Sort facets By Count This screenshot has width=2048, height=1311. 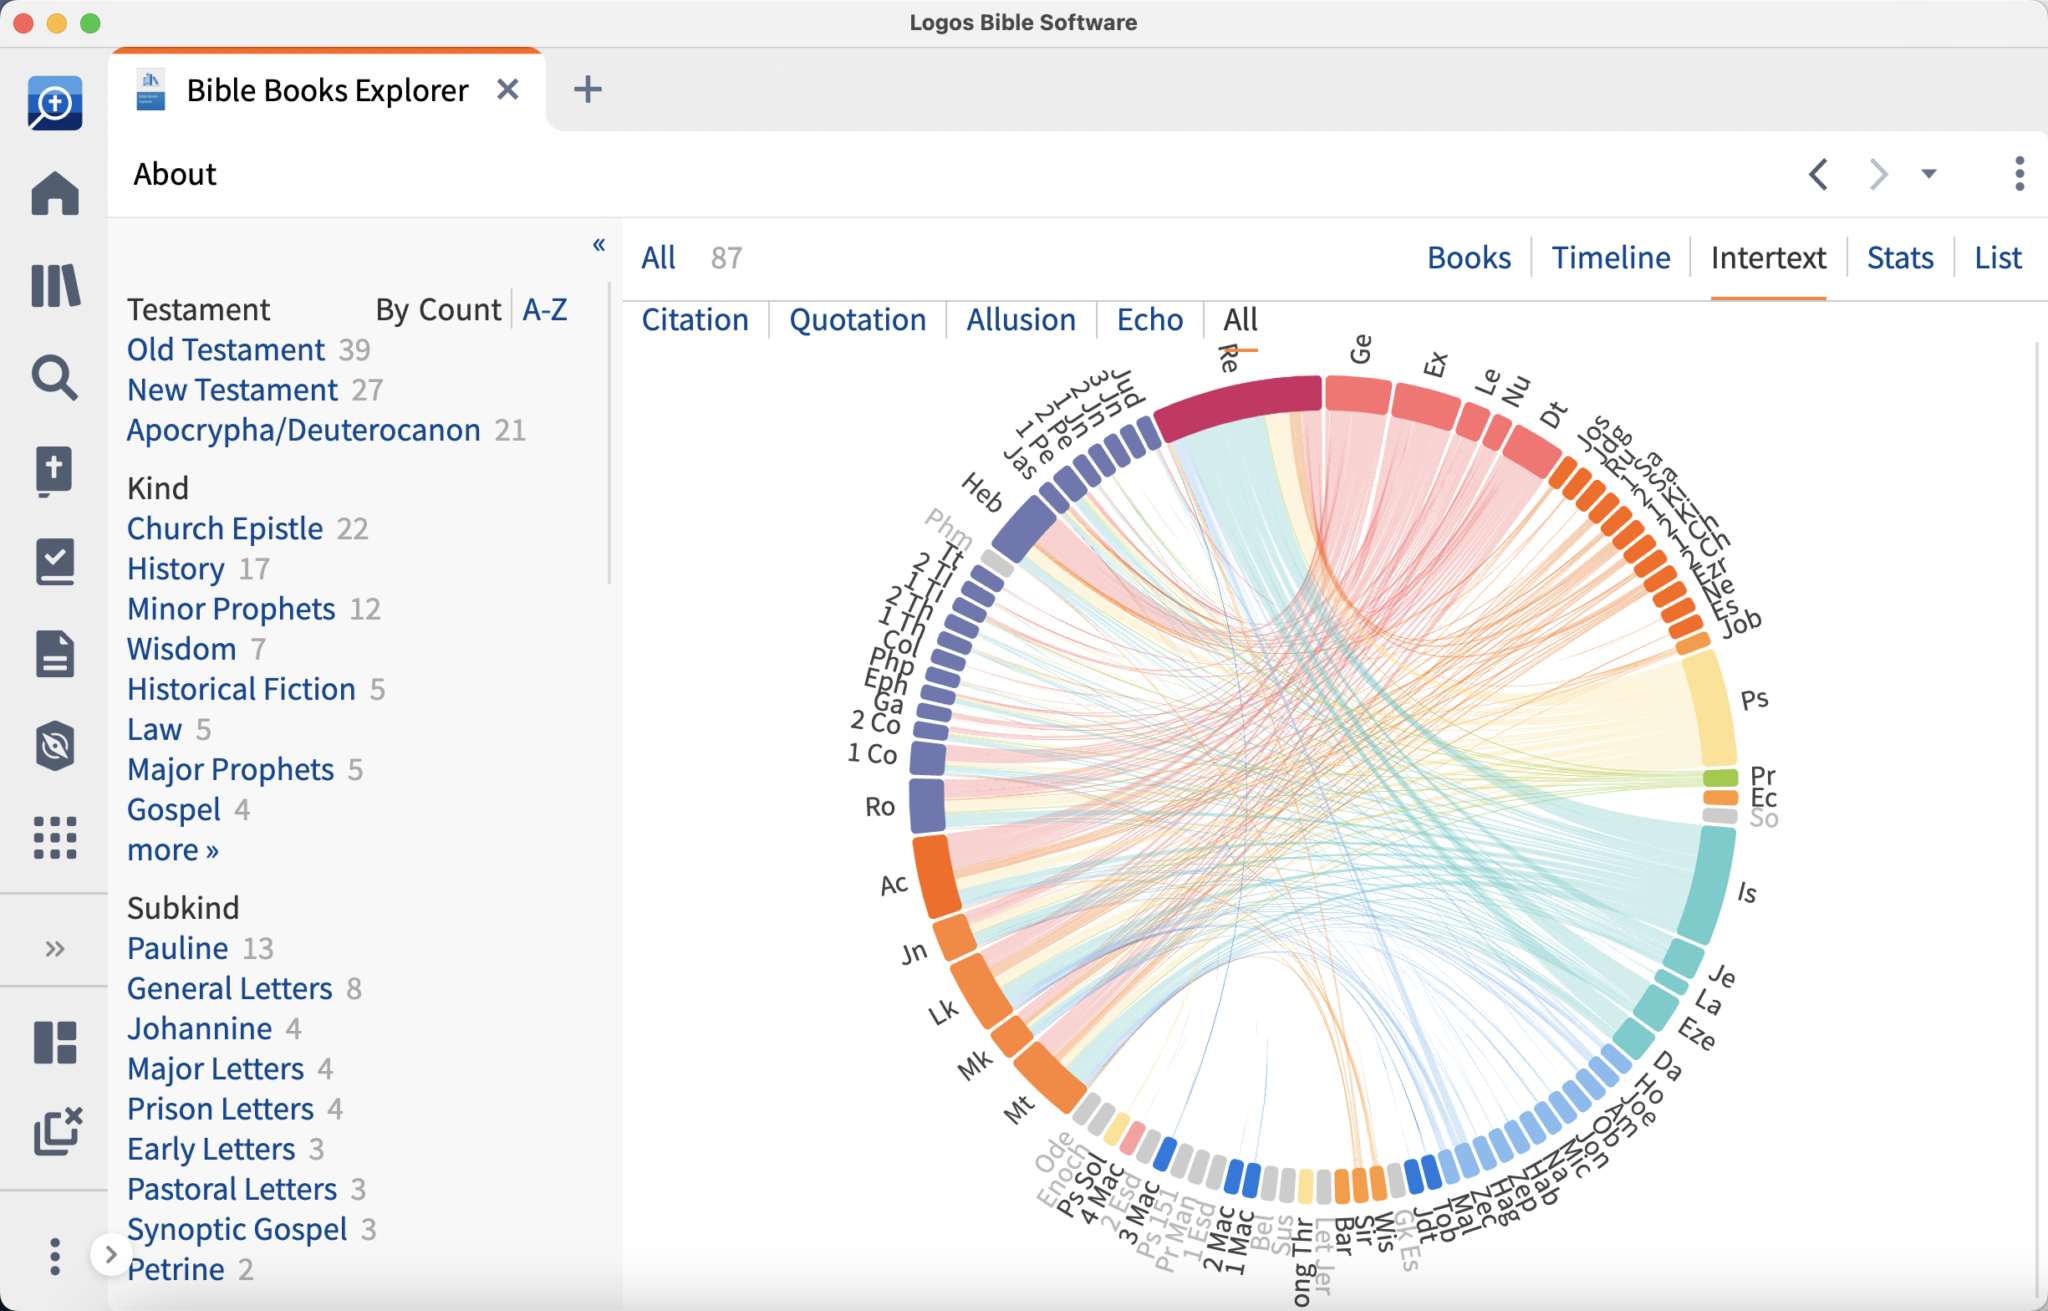coord(438,310)
